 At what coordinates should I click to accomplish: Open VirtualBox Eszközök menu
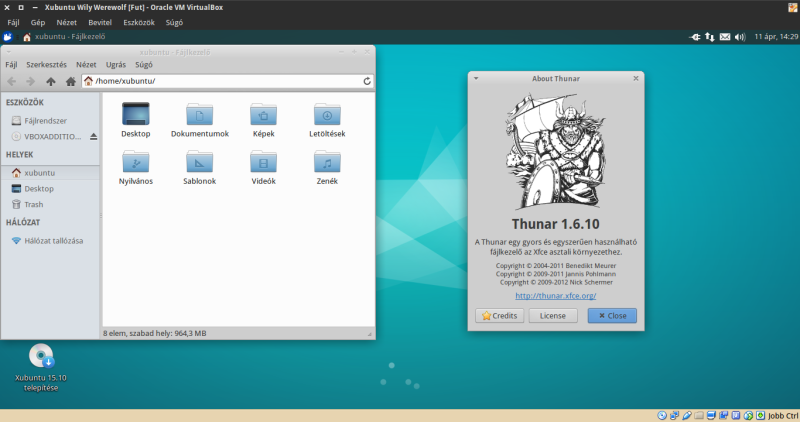139,22
